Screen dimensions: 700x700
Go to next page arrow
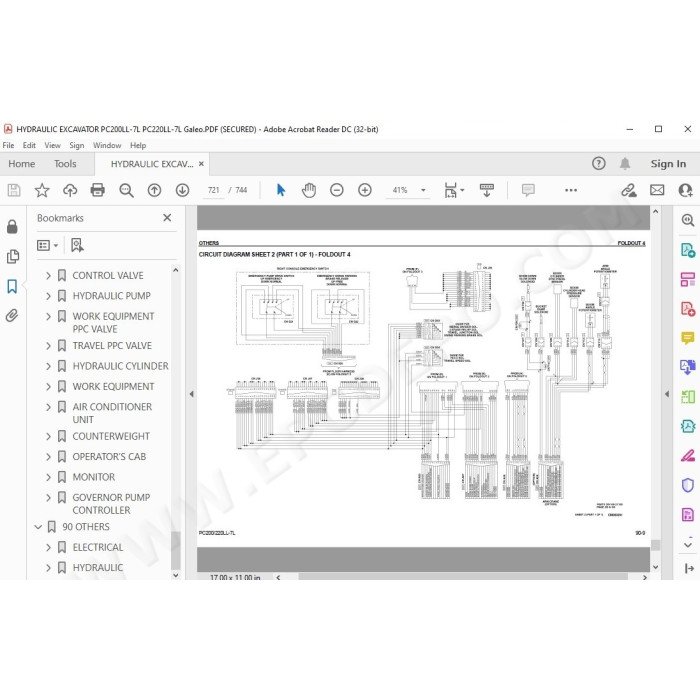coord(182,190)
